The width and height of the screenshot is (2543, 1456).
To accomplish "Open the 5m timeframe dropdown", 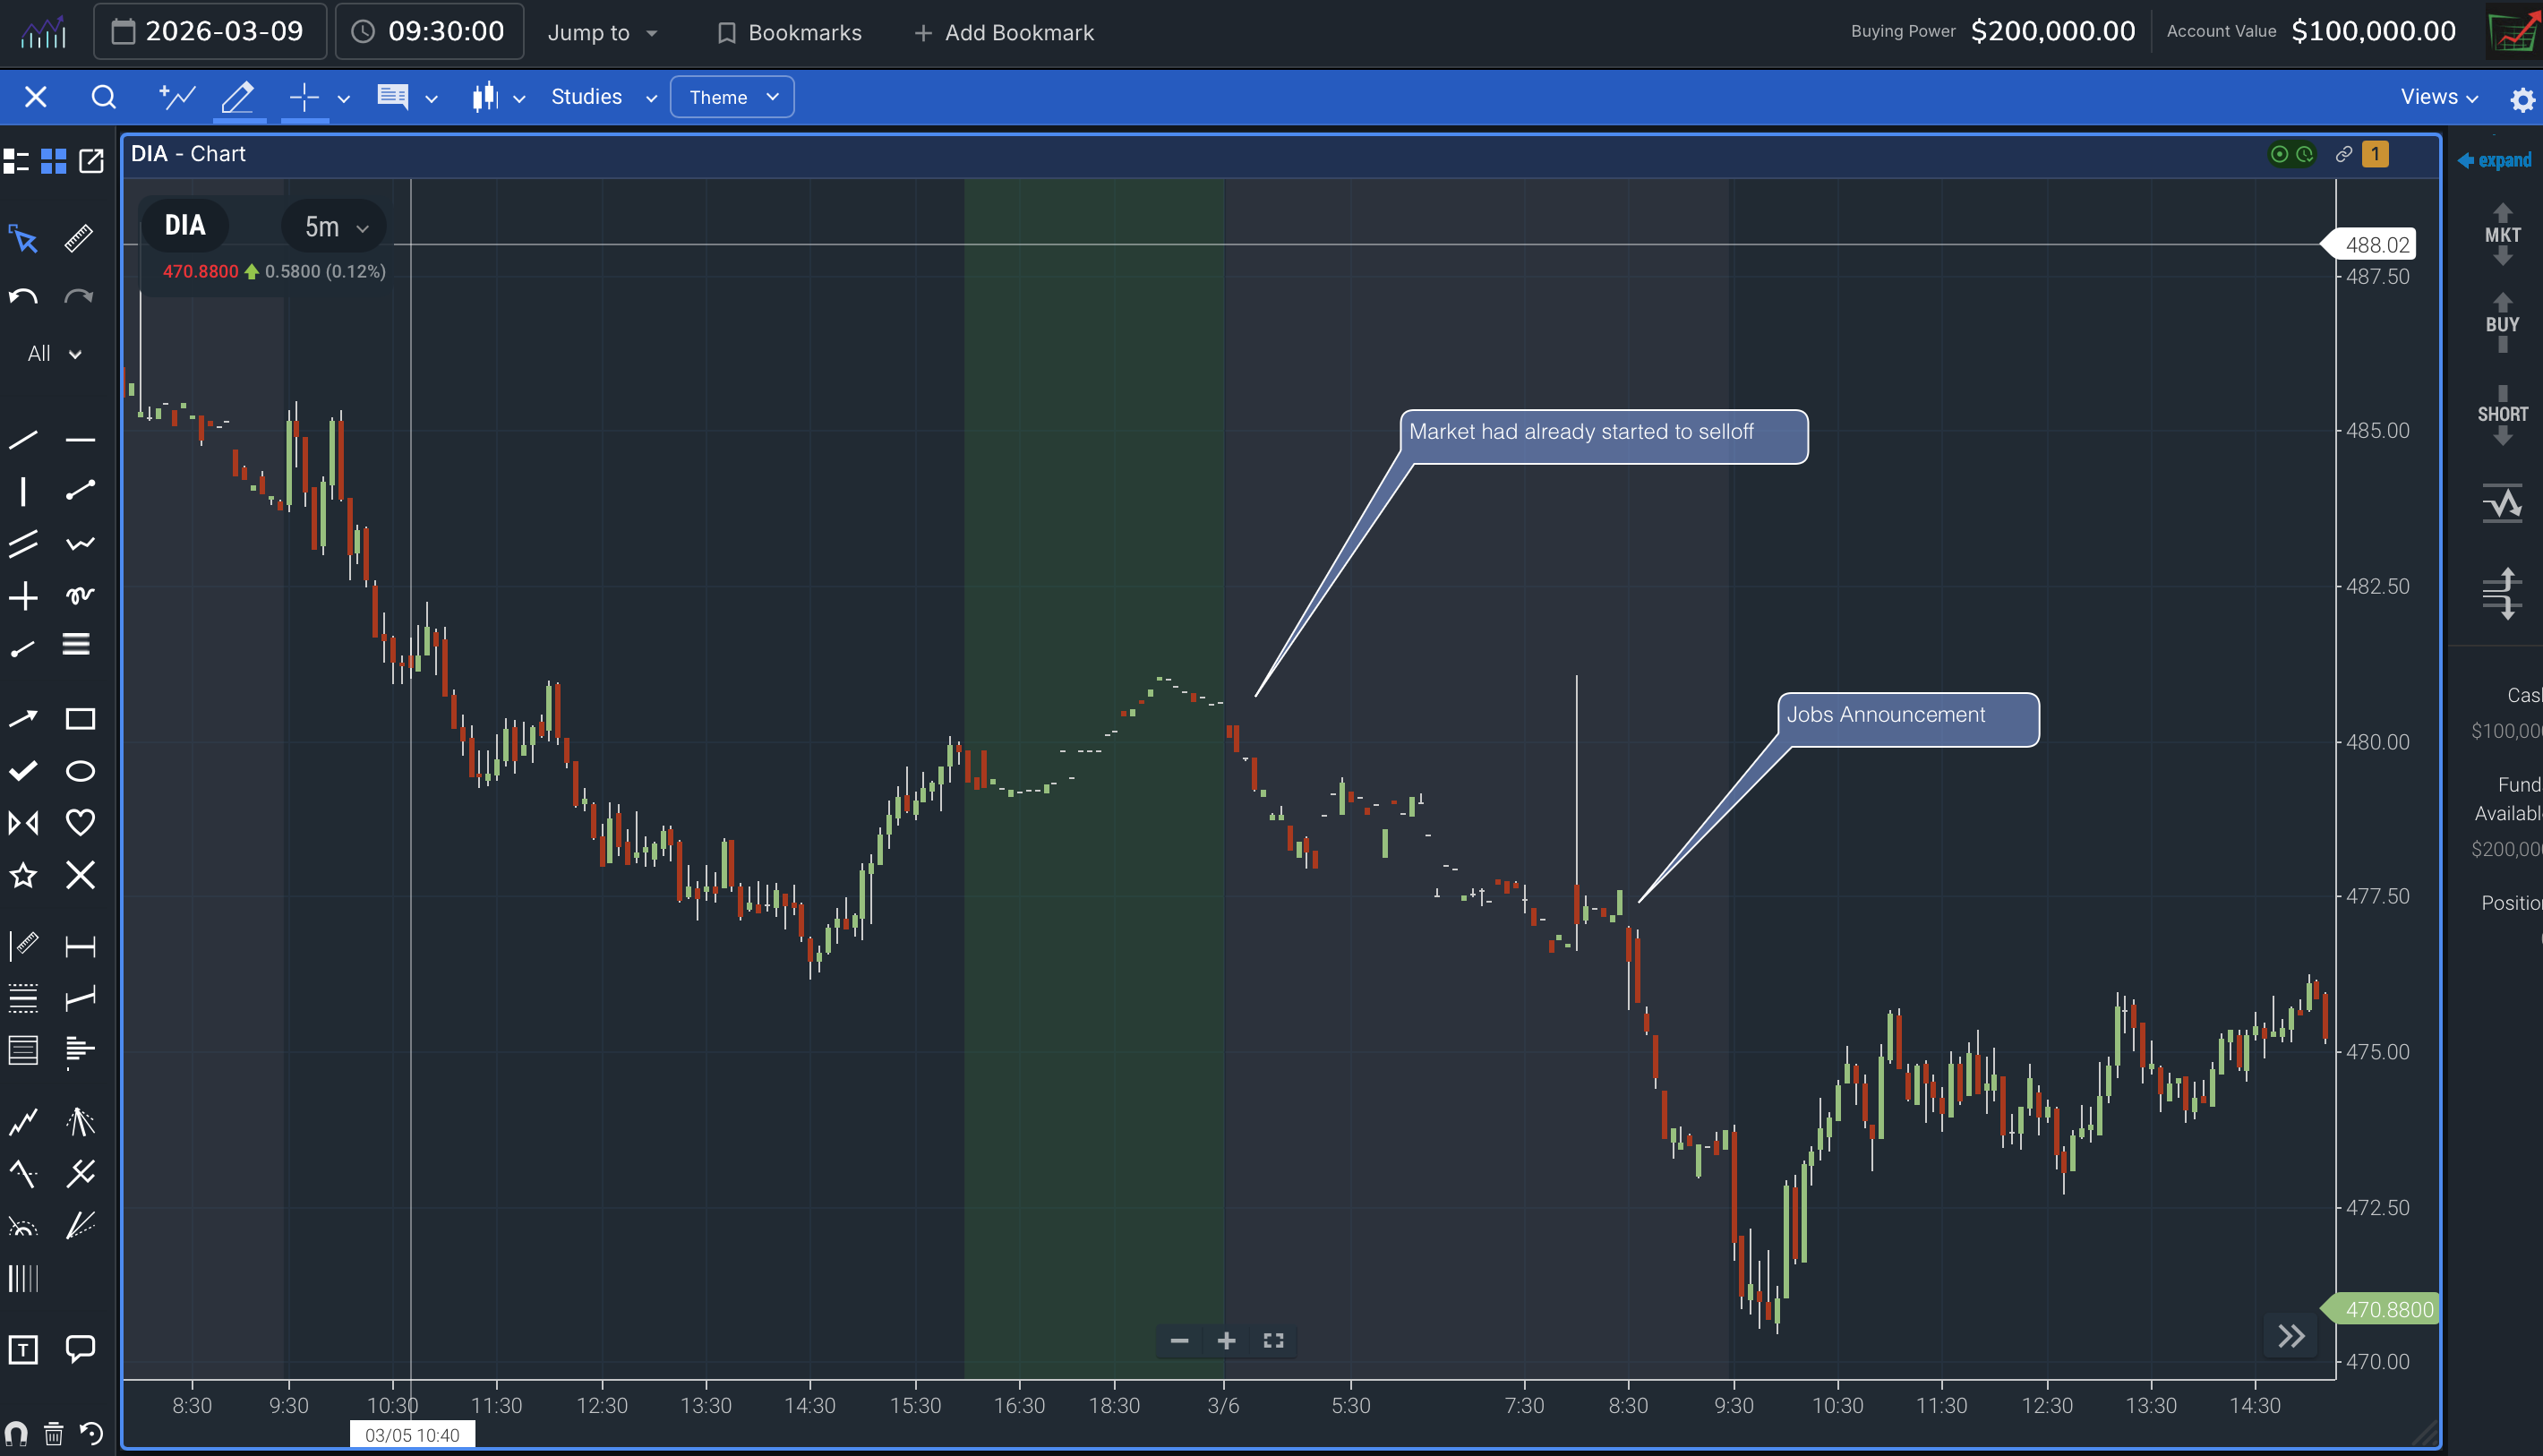I will point(333,226).
